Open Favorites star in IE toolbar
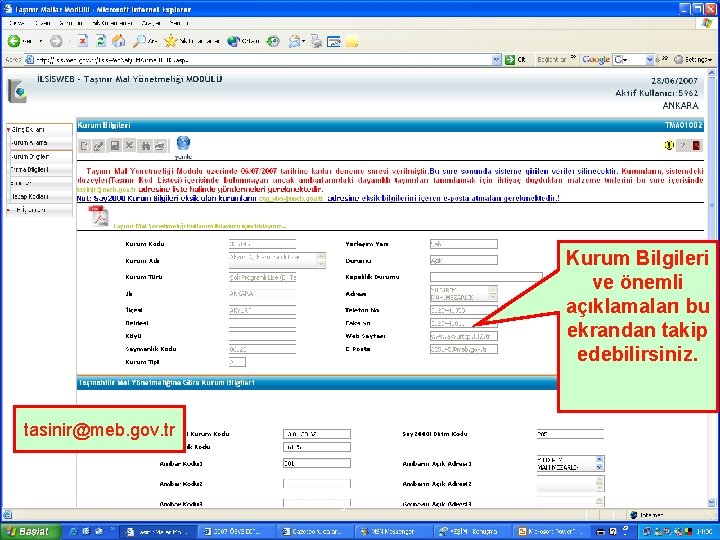Image resolution: width=720 pixels, height=540 pixels. pyautogui.click(x=170, y=41)
